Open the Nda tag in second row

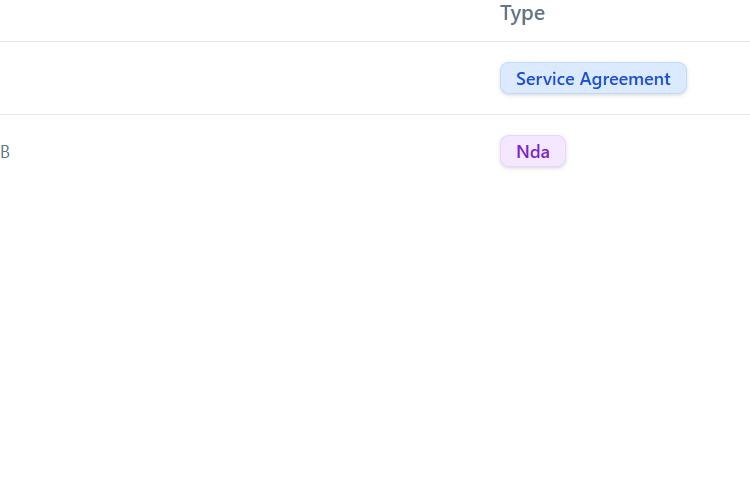coord(532,152)
